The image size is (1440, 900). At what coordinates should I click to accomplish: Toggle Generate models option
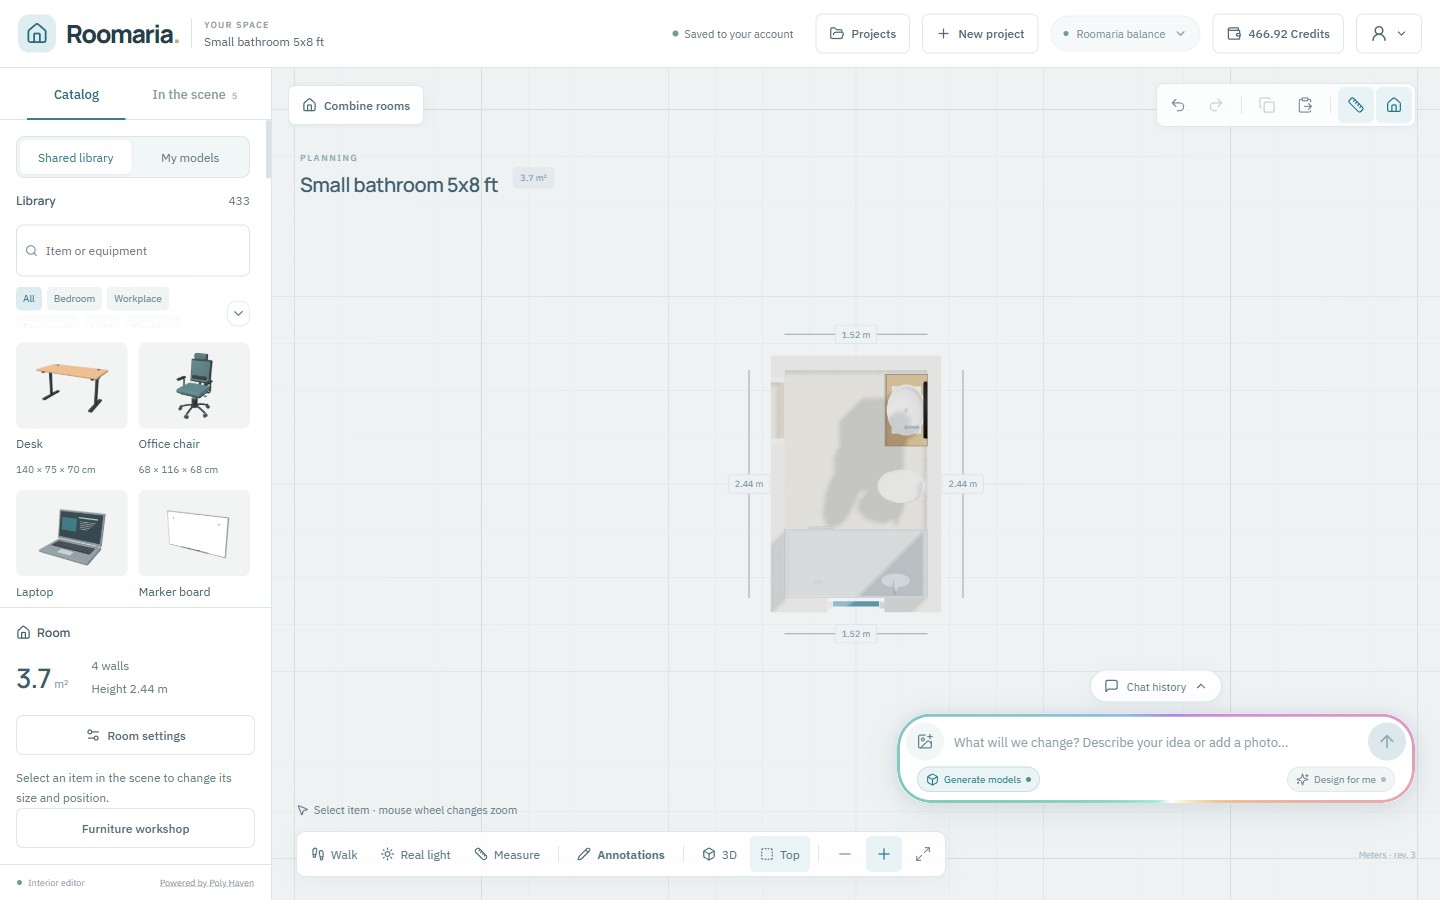click(978, 780)
